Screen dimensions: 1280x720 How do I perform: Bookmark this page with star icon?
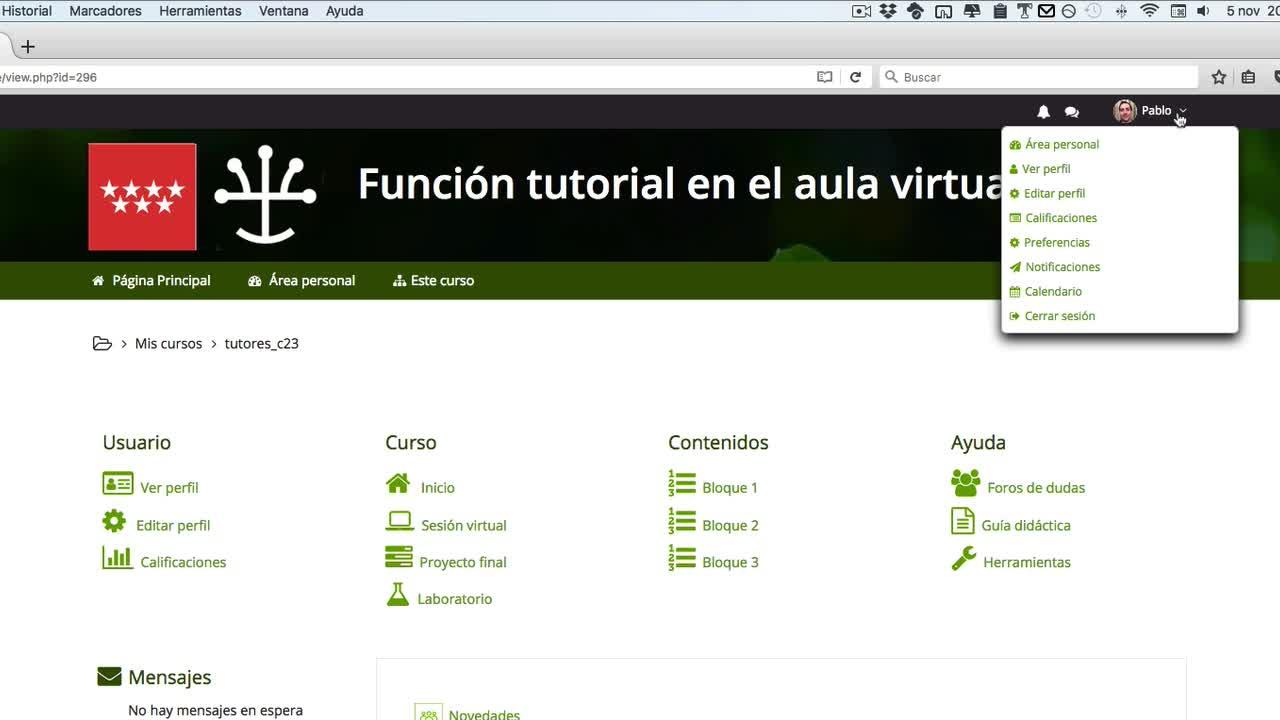tap(1219, 77)
